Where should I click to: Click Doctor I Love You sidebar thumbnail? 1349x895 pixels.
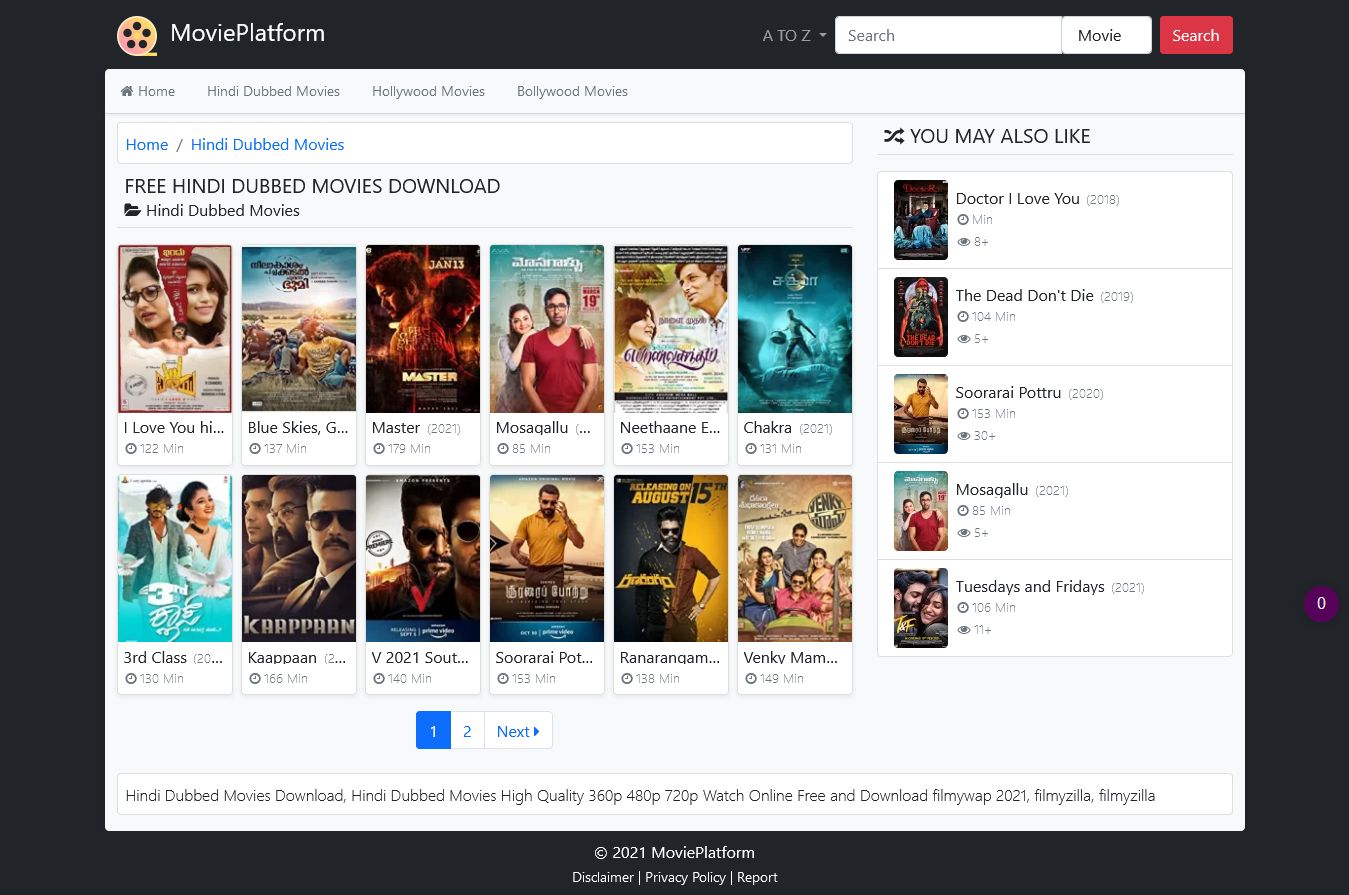pos(921,220)
